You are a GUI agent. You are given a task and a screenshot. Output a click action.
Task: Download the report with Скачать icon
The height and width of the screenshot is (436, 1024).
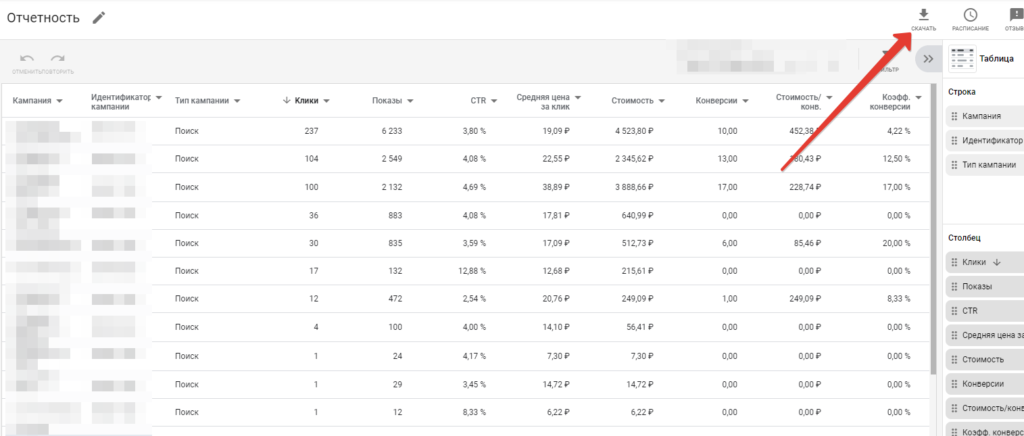point(924,15)
